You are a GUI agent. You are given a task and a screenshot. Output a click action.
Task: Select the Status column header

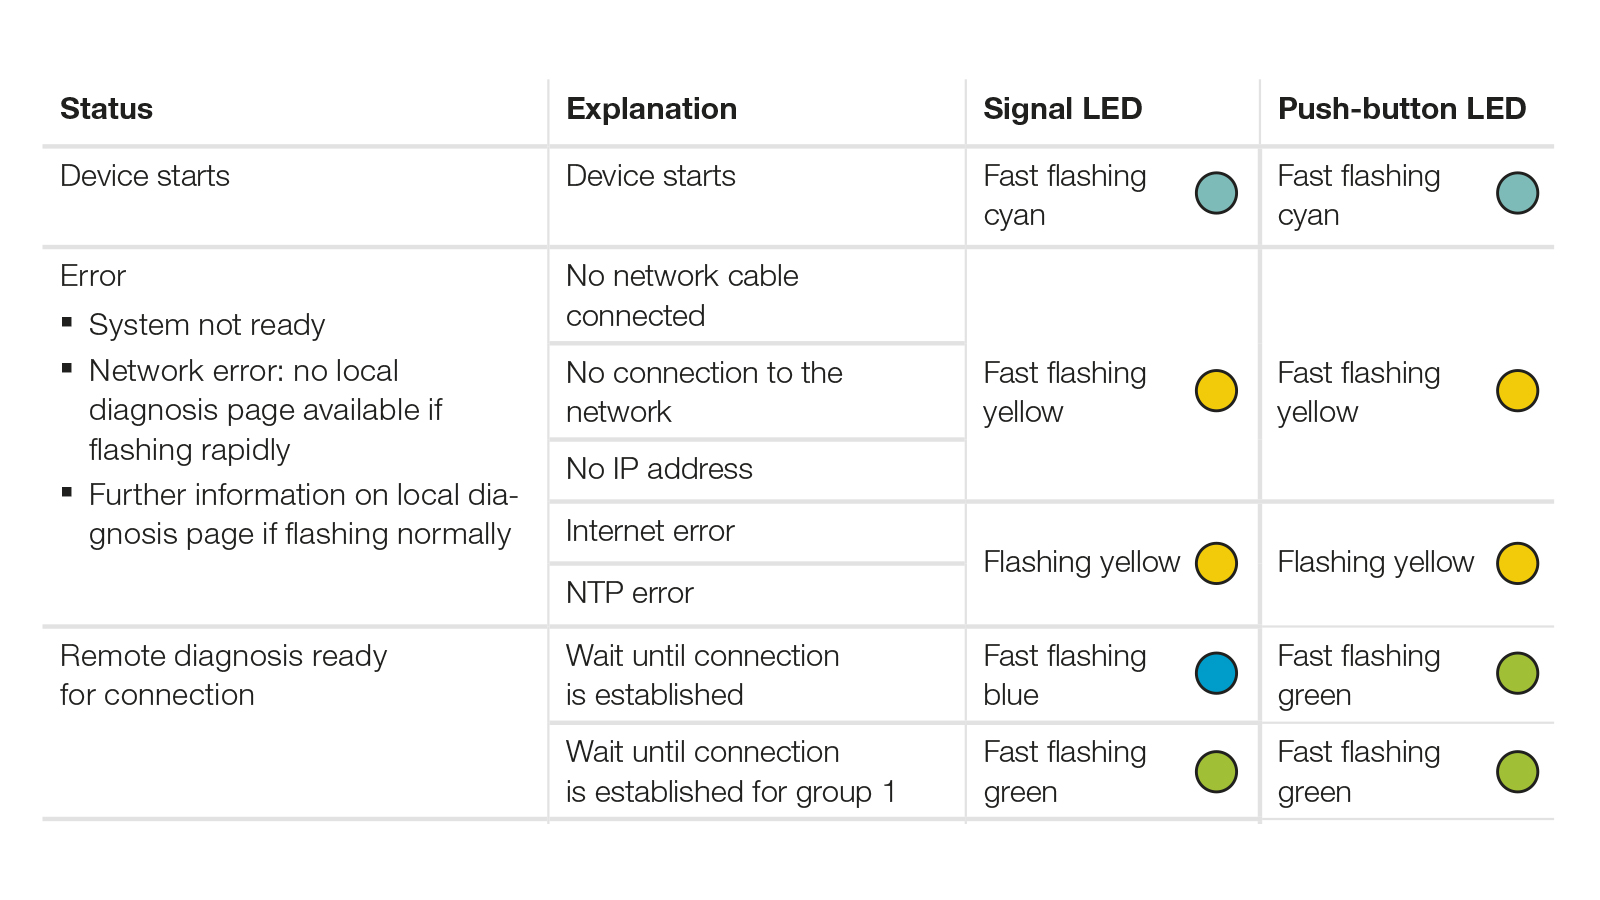(106, 109)
